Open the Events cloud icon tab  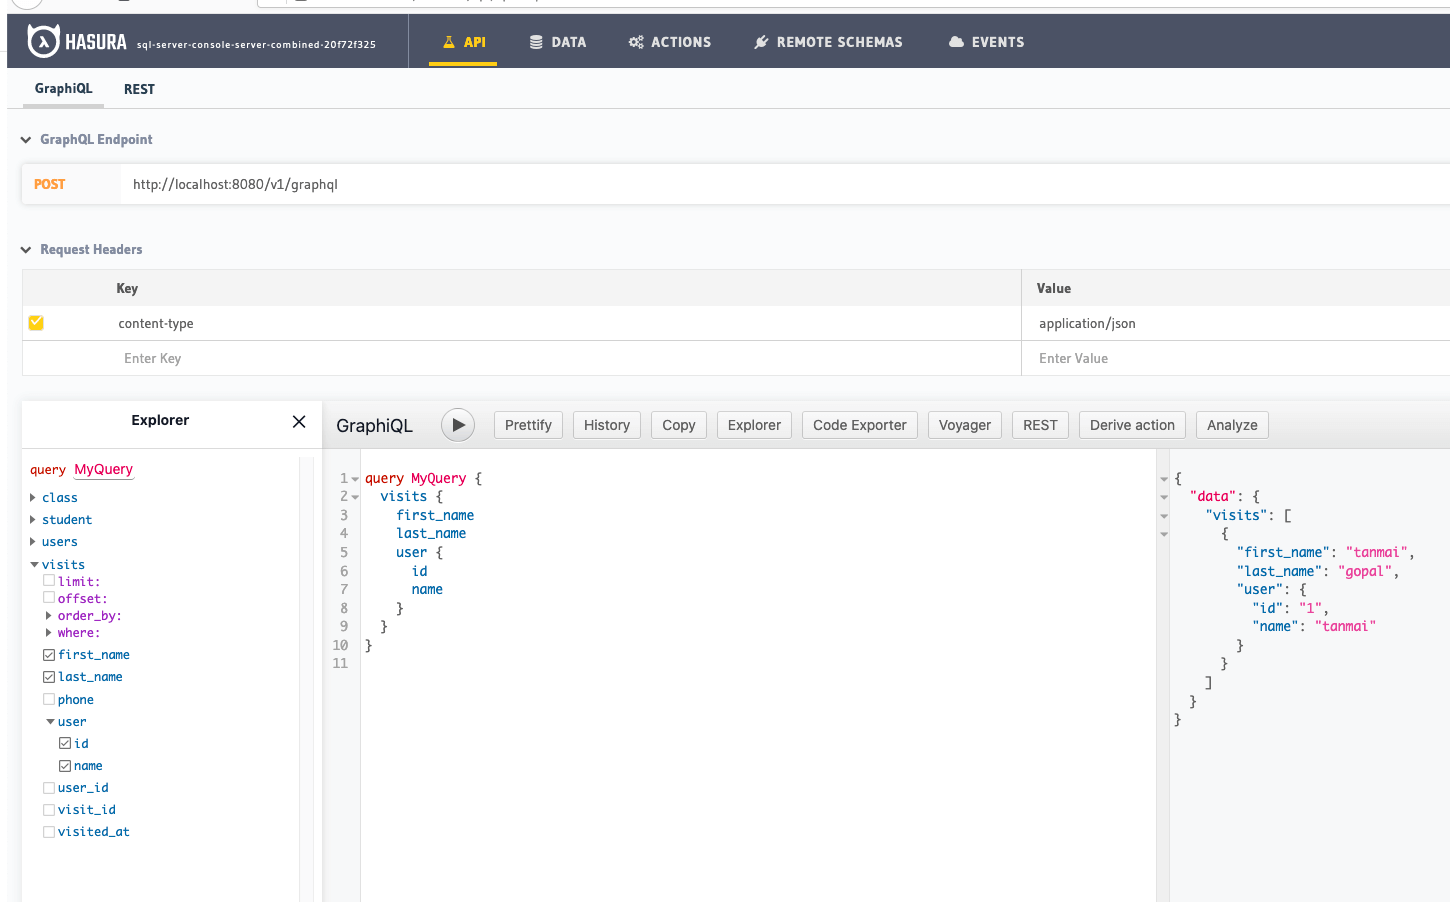(x=957, y=42)
